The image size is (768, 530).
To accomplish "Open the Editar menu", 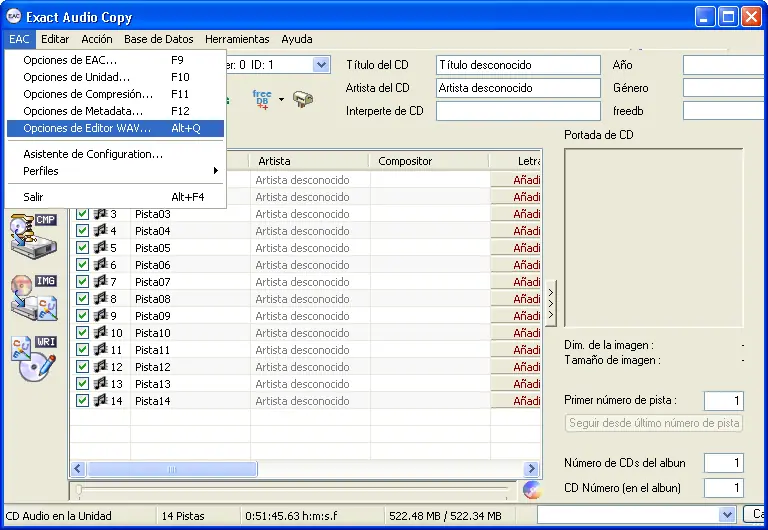I will [55, 39].
